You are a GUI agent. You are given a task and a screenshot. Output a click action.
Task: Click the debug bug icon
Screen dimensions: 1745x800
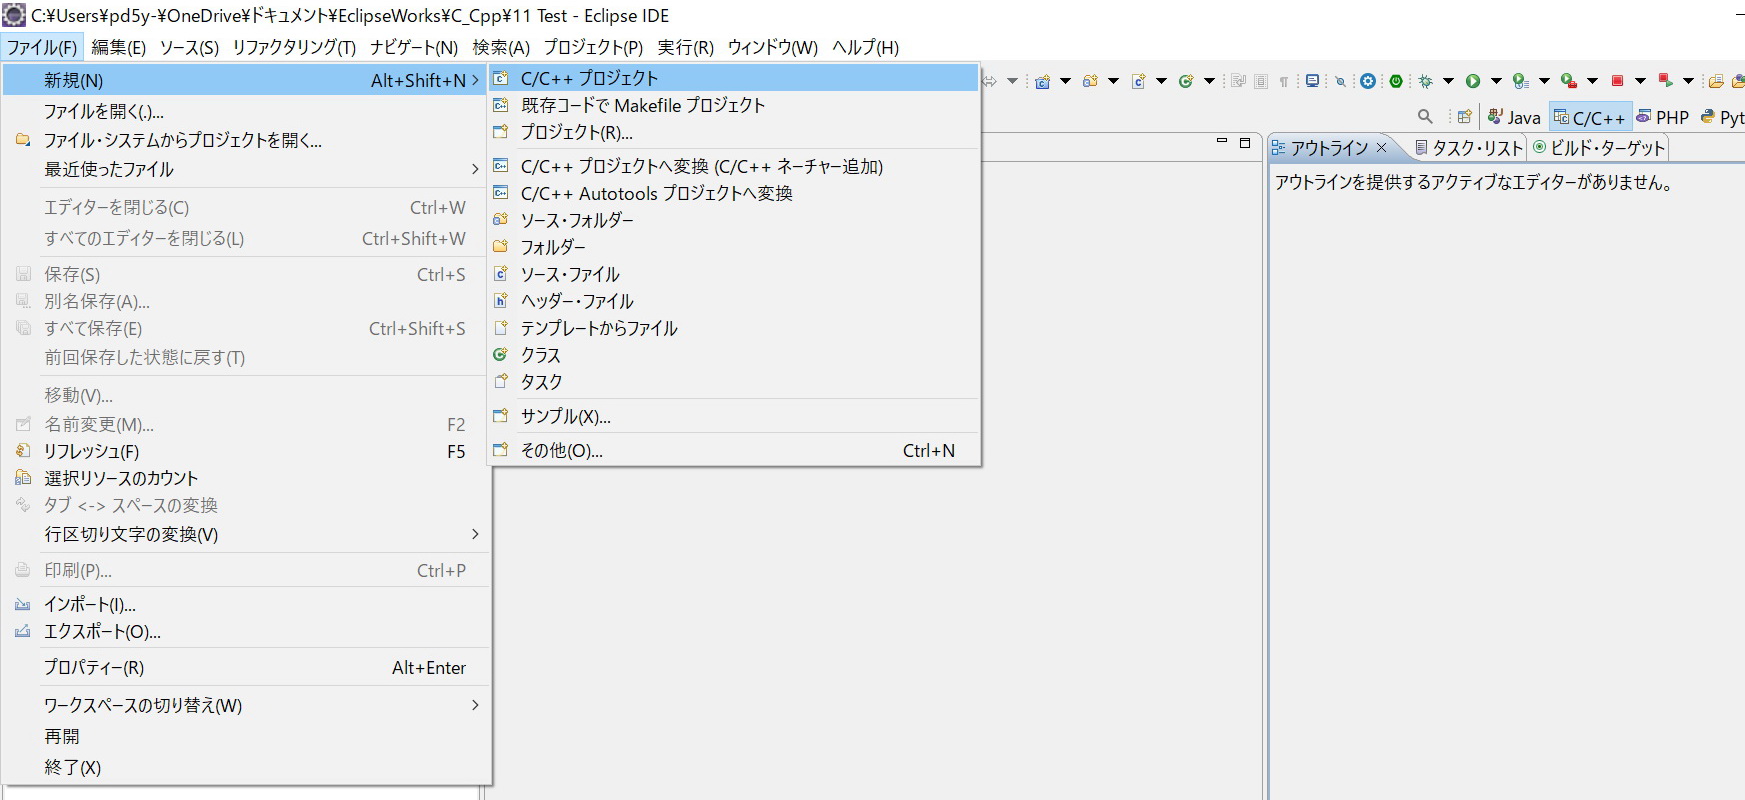[x=1425, y=81]
